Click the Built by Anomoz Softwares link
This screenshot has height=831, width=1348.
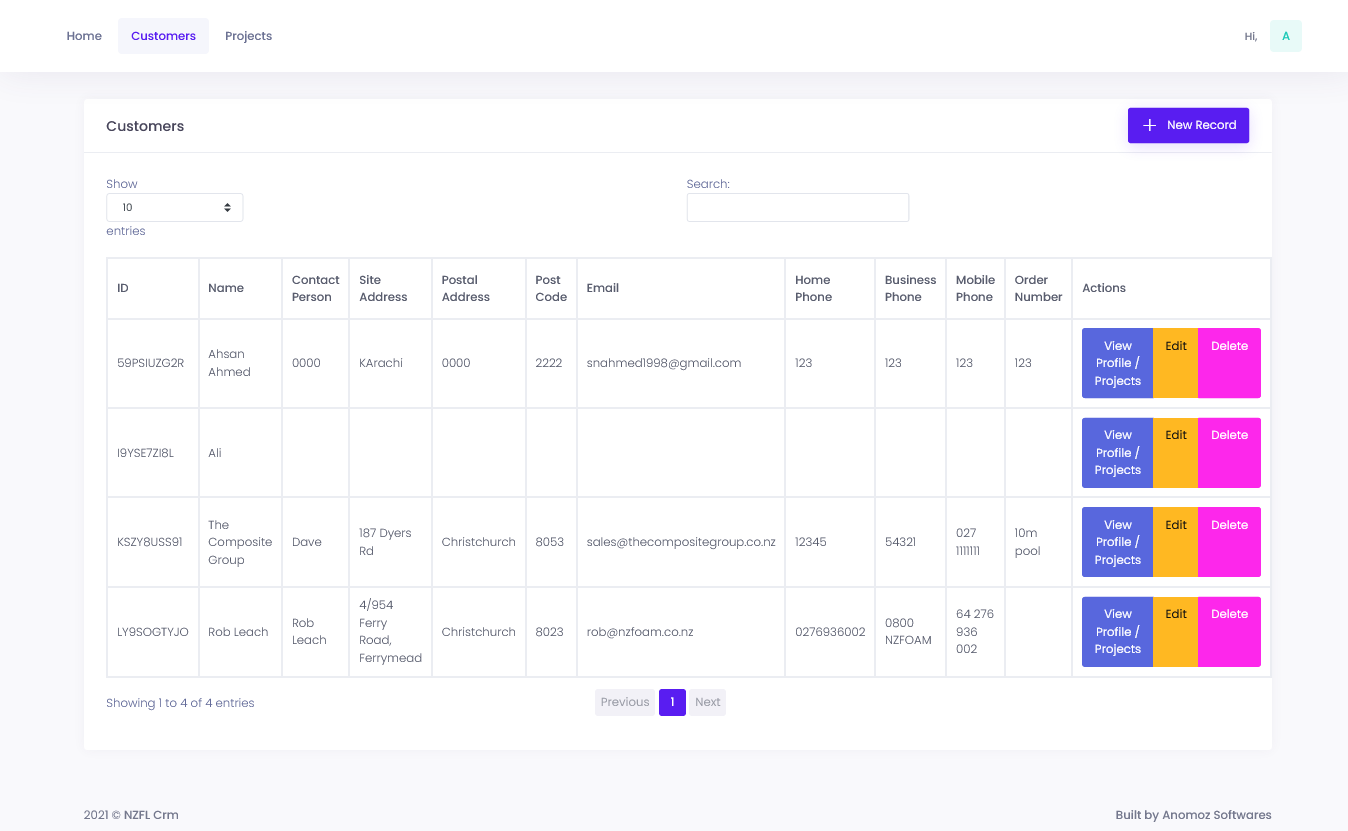point(1192,814)
